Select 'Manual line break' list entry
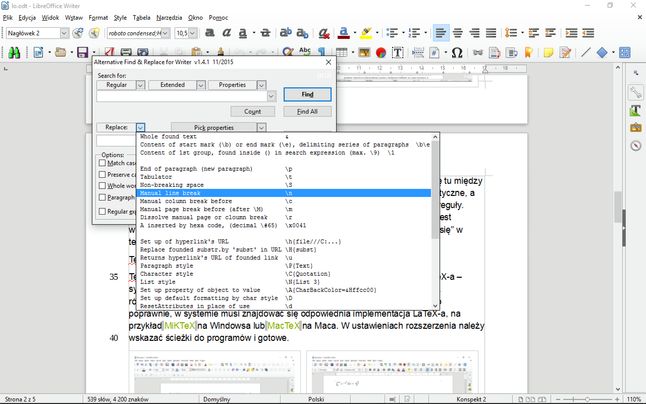Screen dimensions: 646x404 pyautogui.click(x=283, y=193)
